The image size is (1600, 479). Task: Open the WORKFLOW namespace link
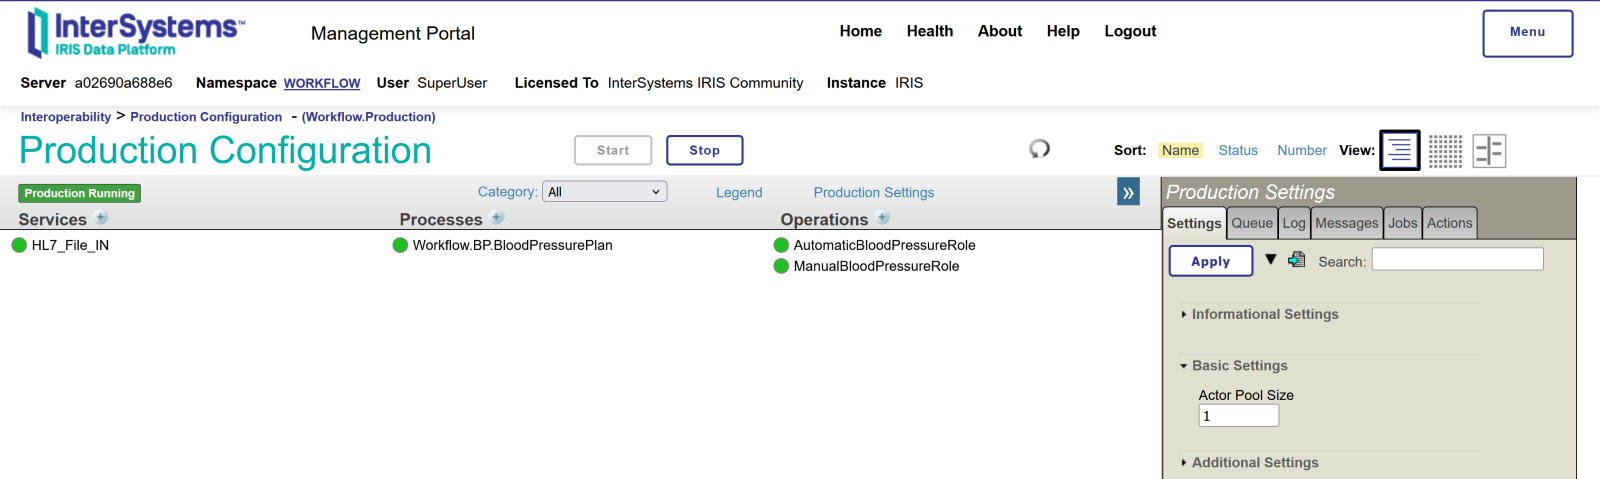(321, 83)
